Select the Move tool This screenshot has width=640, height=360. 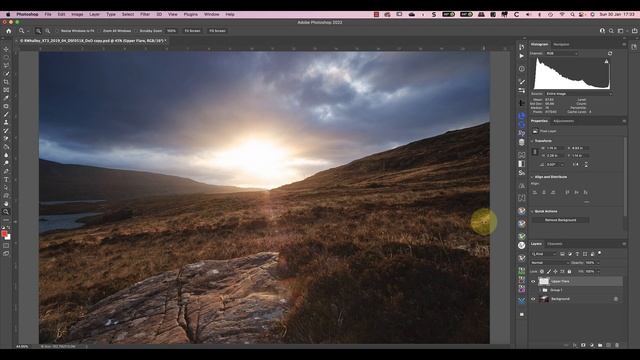click(6, 49)
